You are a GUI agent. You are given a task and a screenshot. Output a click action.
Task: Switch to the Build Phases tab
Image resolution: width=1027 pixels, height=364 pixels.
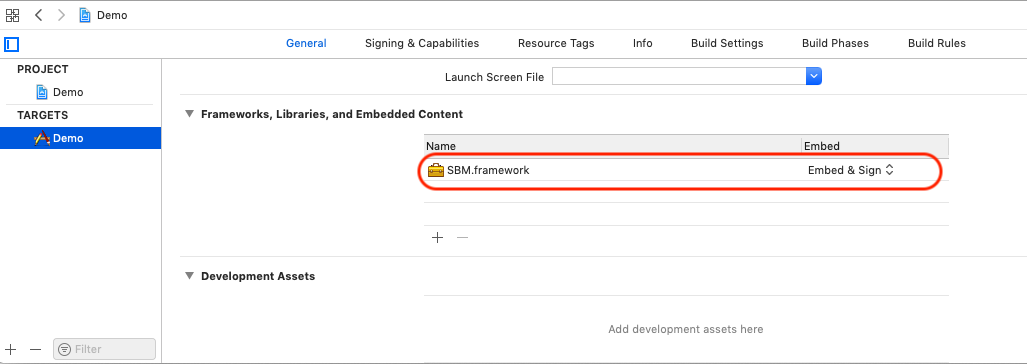[835, 43]
